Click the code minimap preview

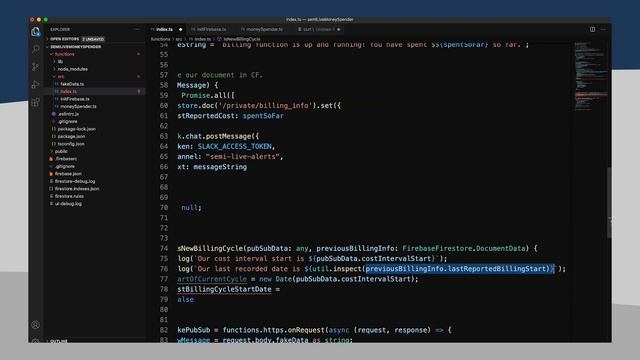590,76
